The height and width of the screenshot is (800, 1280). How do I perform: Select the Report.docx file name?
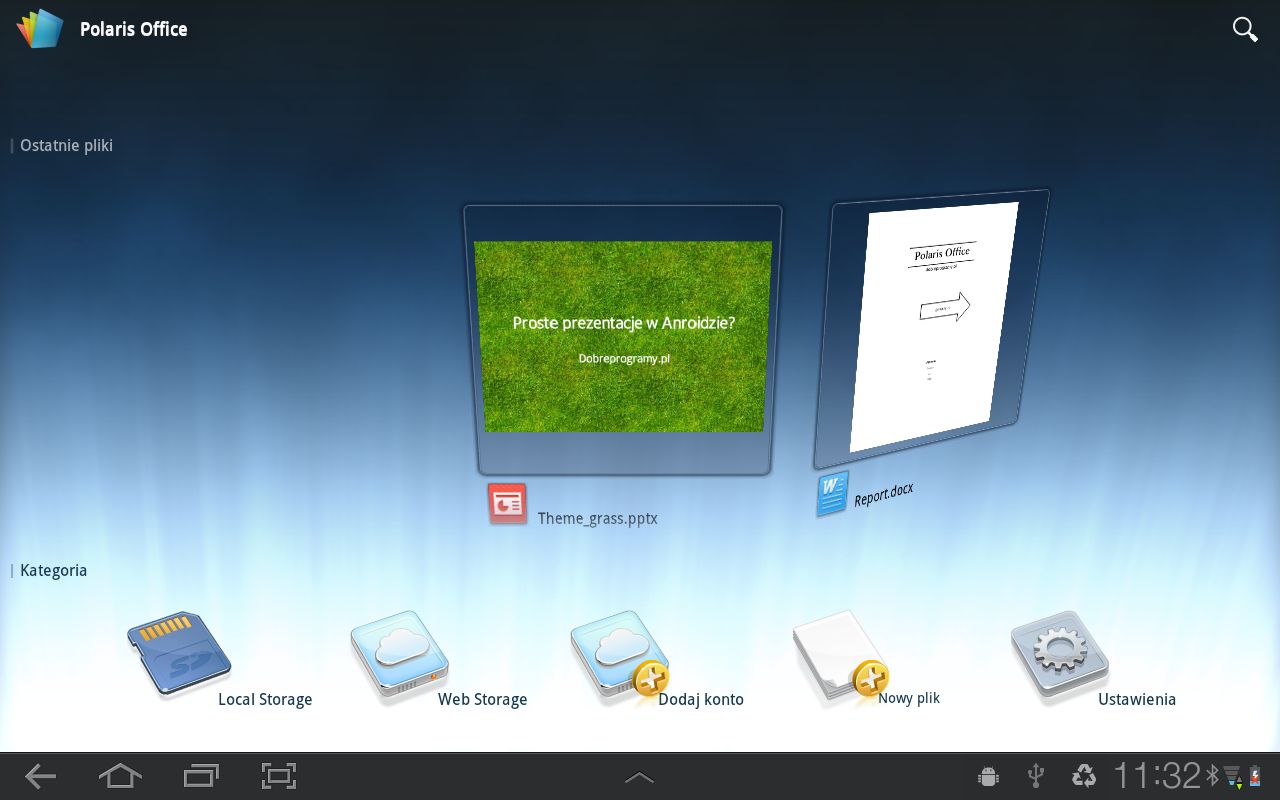[x=883, y=495]
